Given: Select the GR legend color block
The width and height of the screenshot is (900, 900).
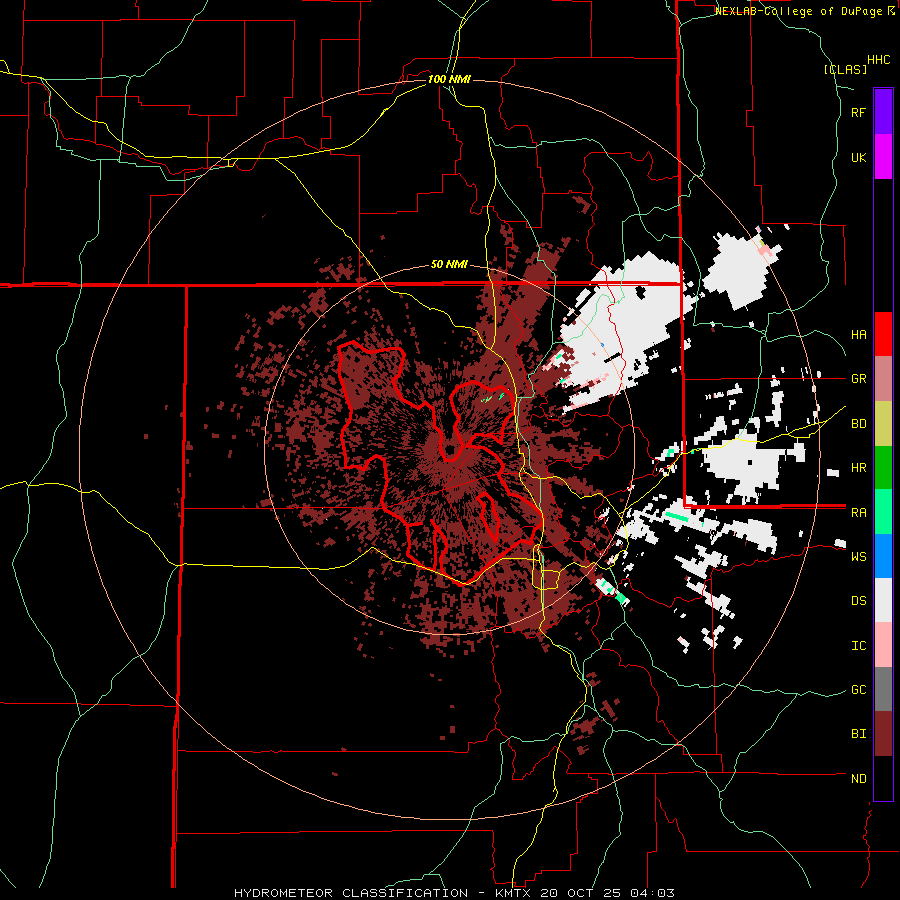Looking at the screenshot, I should [x=883, y=379].
